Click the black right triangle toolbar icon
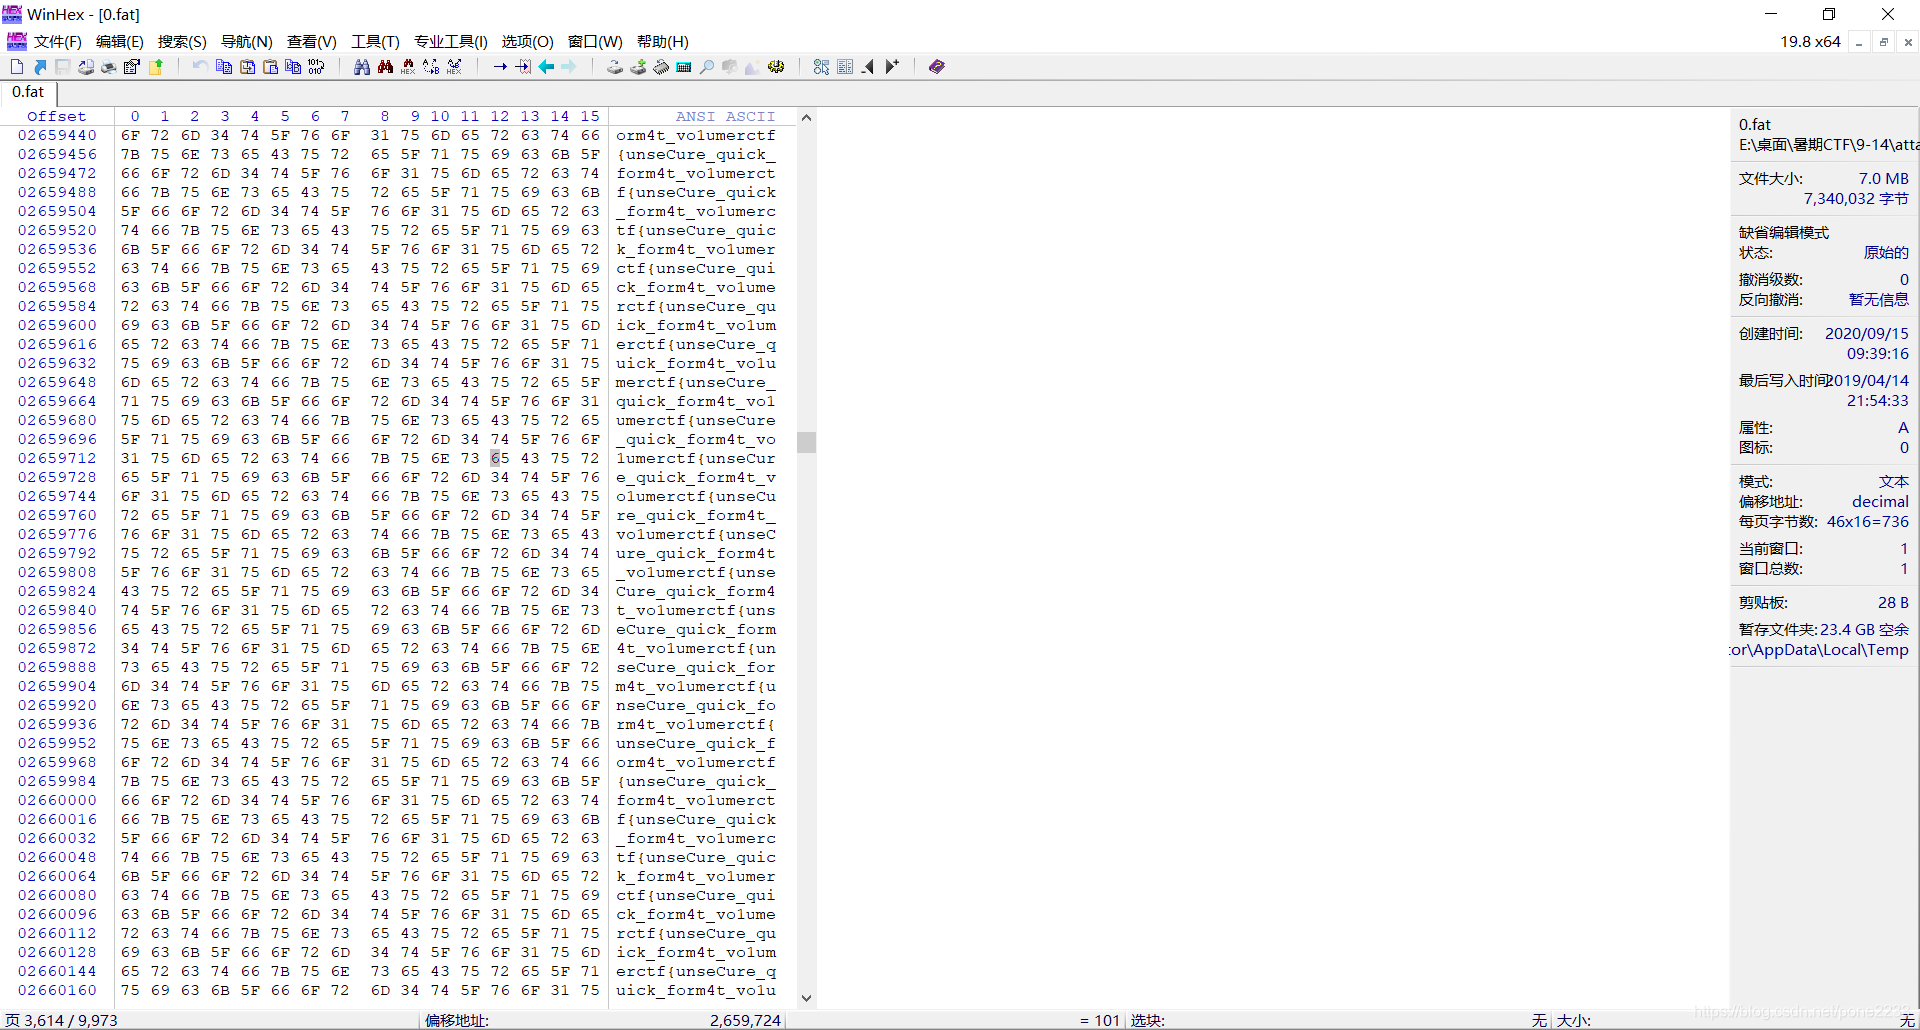The image size is (1920, 1030). tap(892, 67)
